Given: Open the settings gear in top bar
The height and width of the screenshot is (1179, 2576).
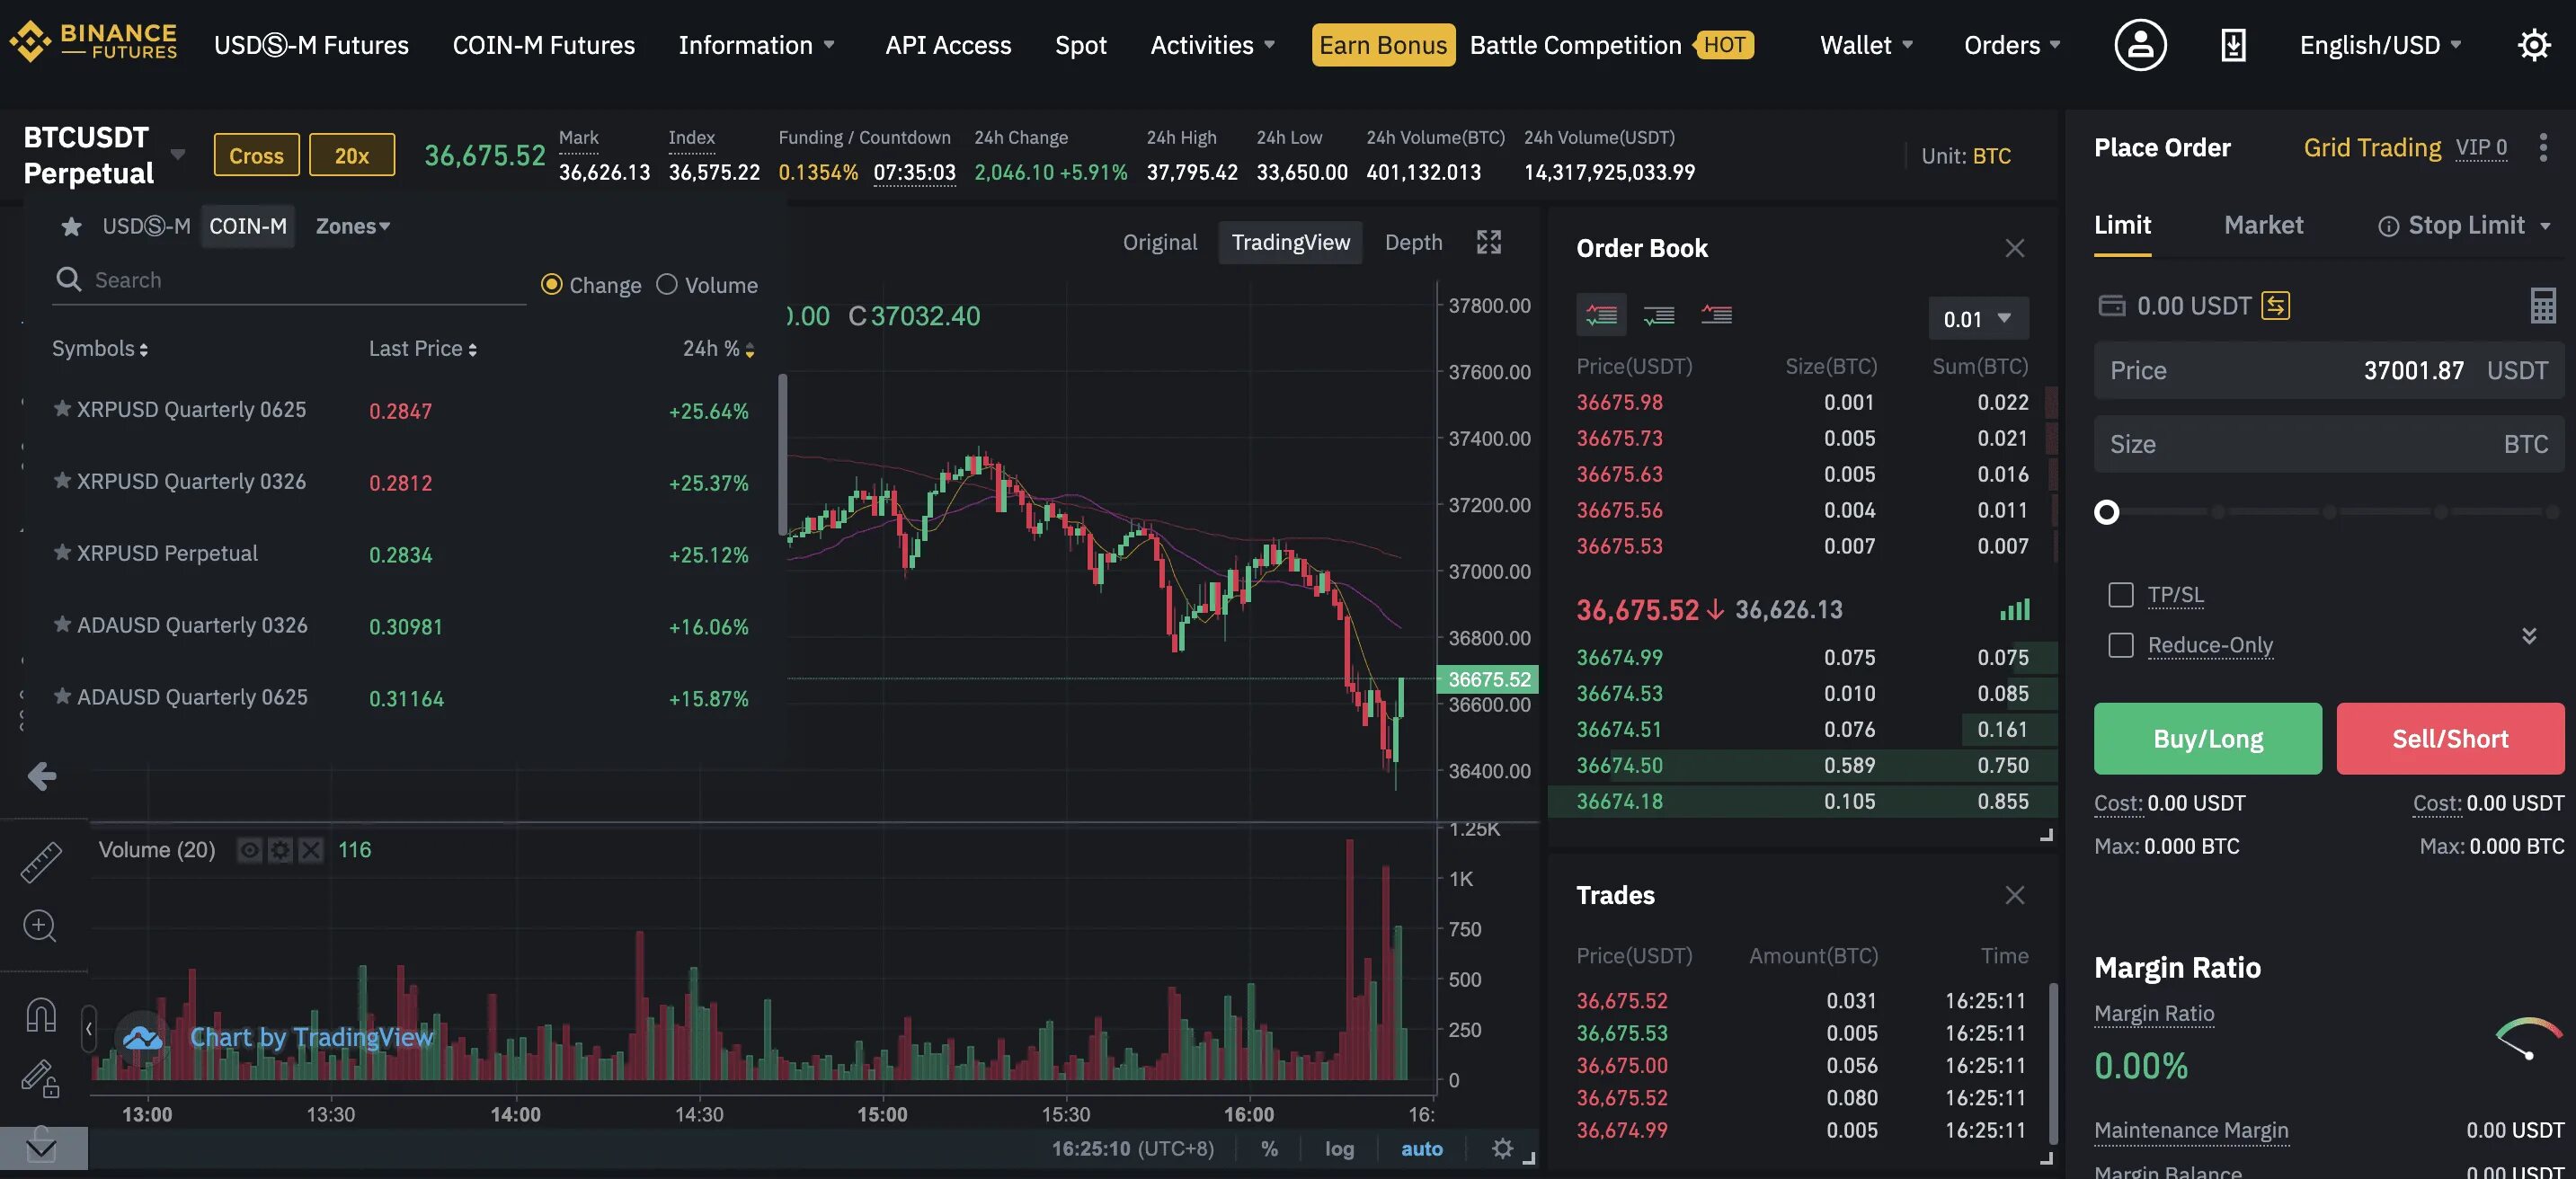Looking at the screenshot, I should [2533, 45].
